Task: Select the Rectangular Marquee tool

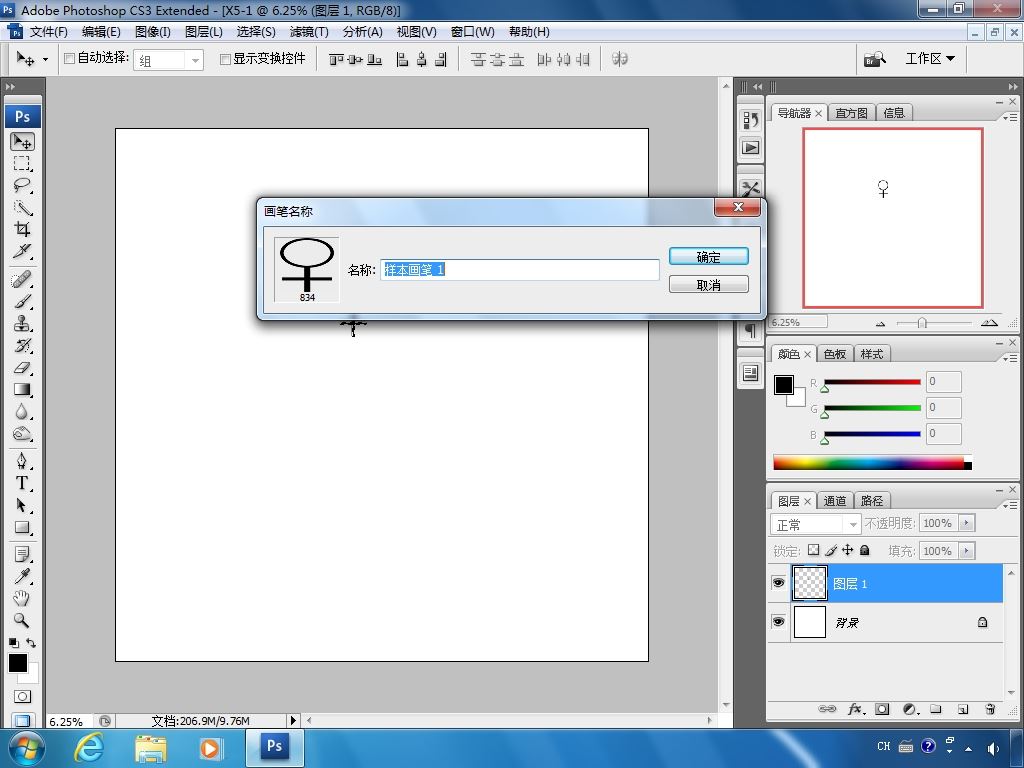Action: pos(22,163)
